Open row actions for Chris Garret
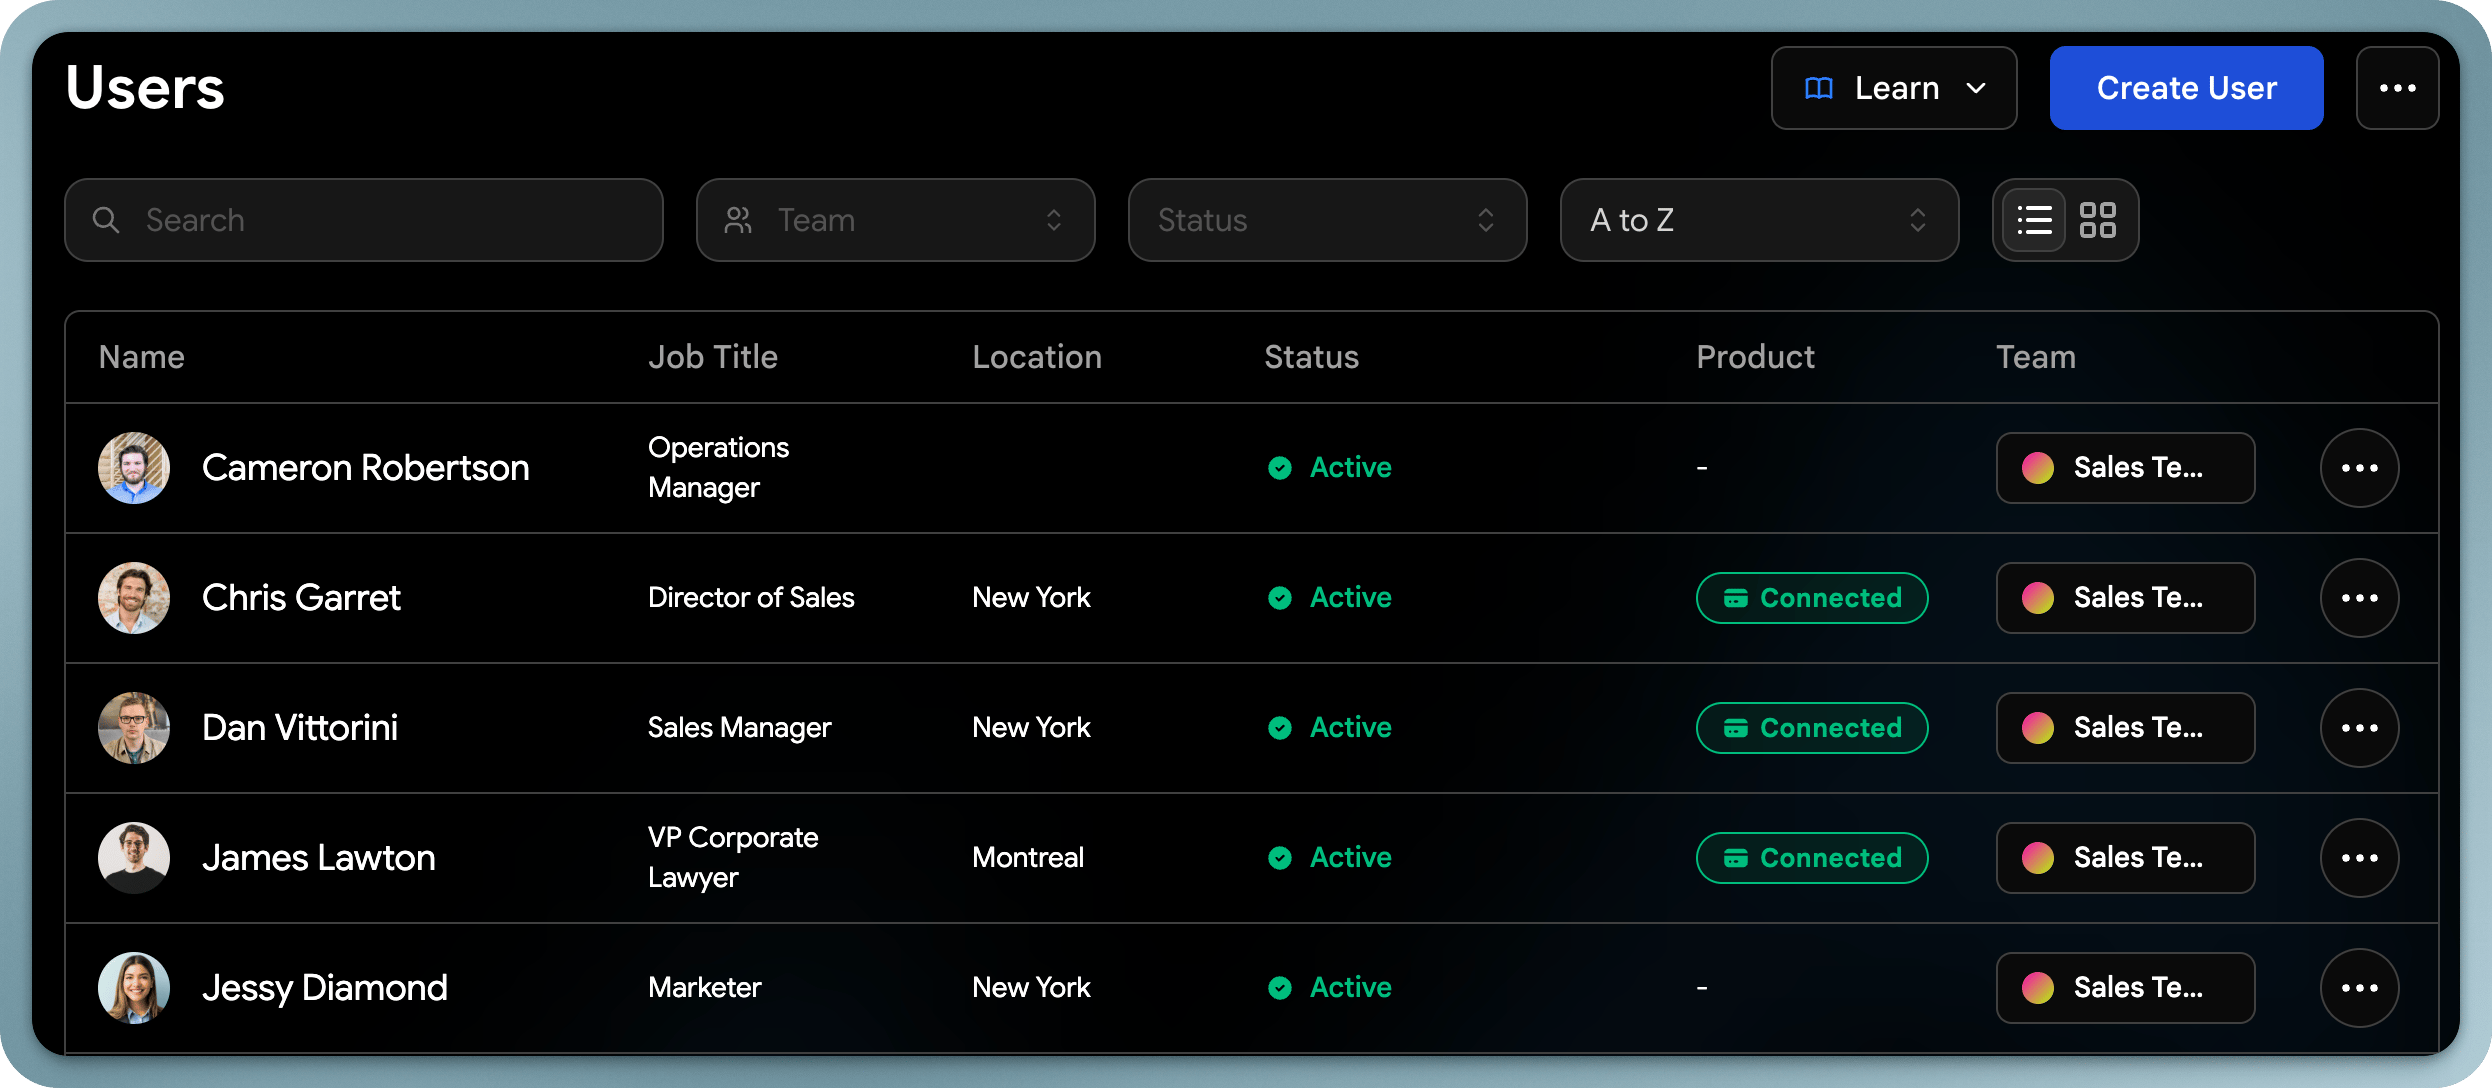The height and width of the screenshot is (1088, 2492). click(x=2359, y=598)
